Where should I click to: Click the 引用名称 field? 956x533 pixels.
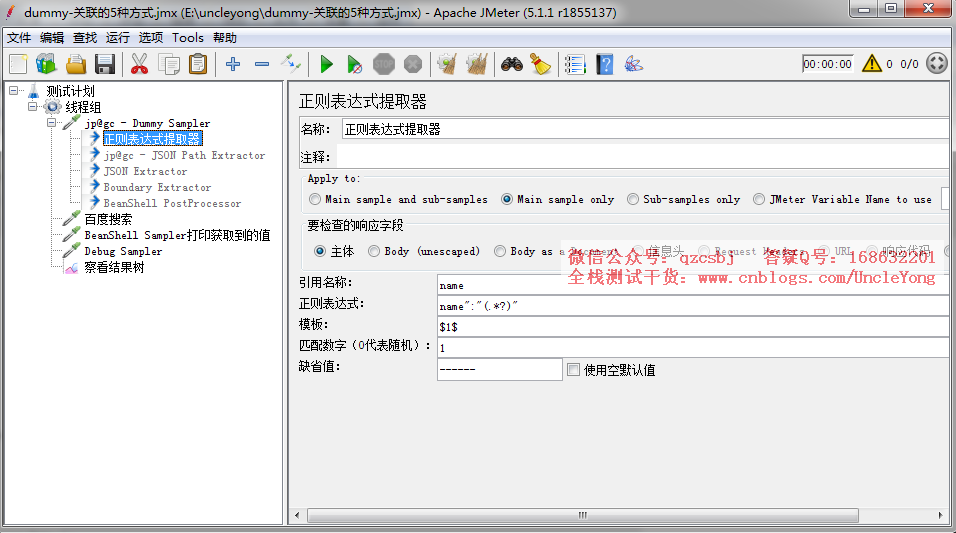point(693,285)
